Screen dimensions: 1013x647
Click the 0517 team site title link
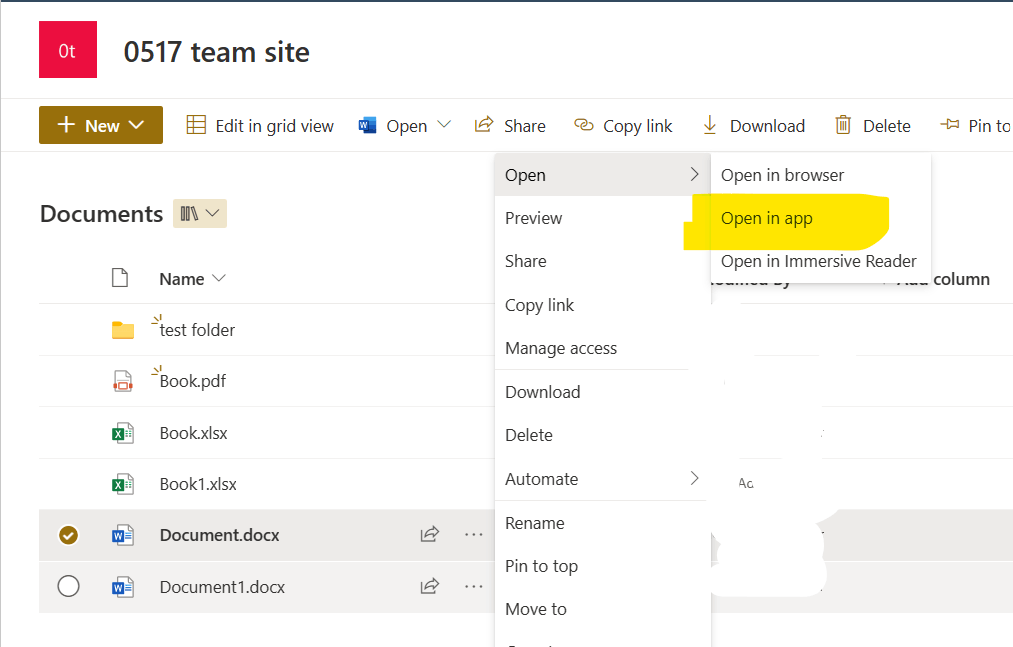216,52
